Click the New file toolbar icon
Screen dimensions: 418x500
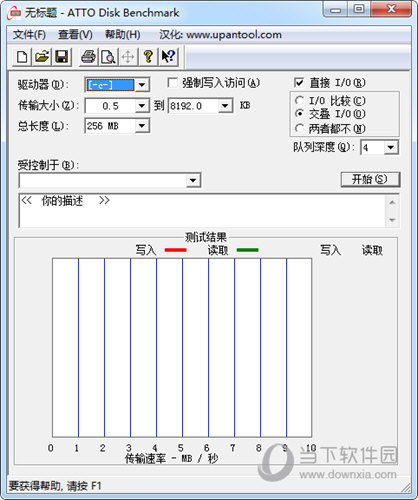pos(22,57)
